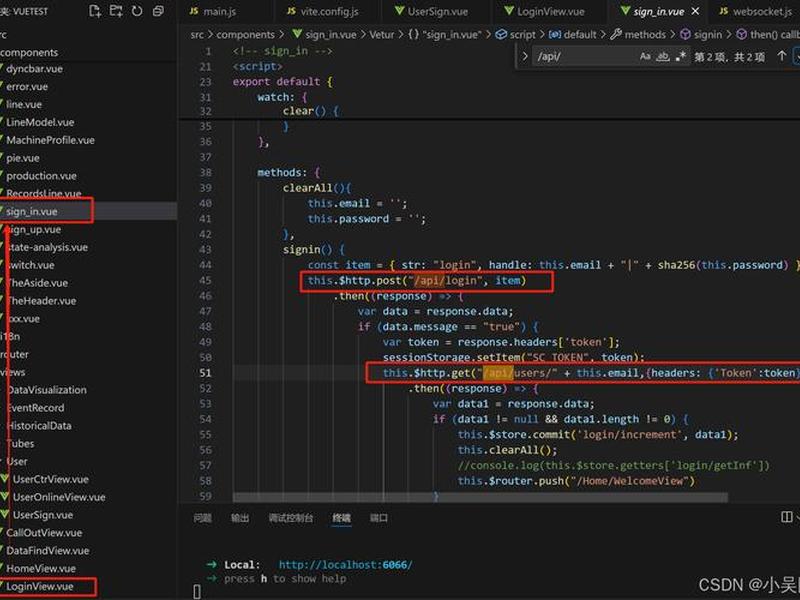Open HomeView.vue in the explorer
Screen dimensions: 800x600
tap(41, 569)
